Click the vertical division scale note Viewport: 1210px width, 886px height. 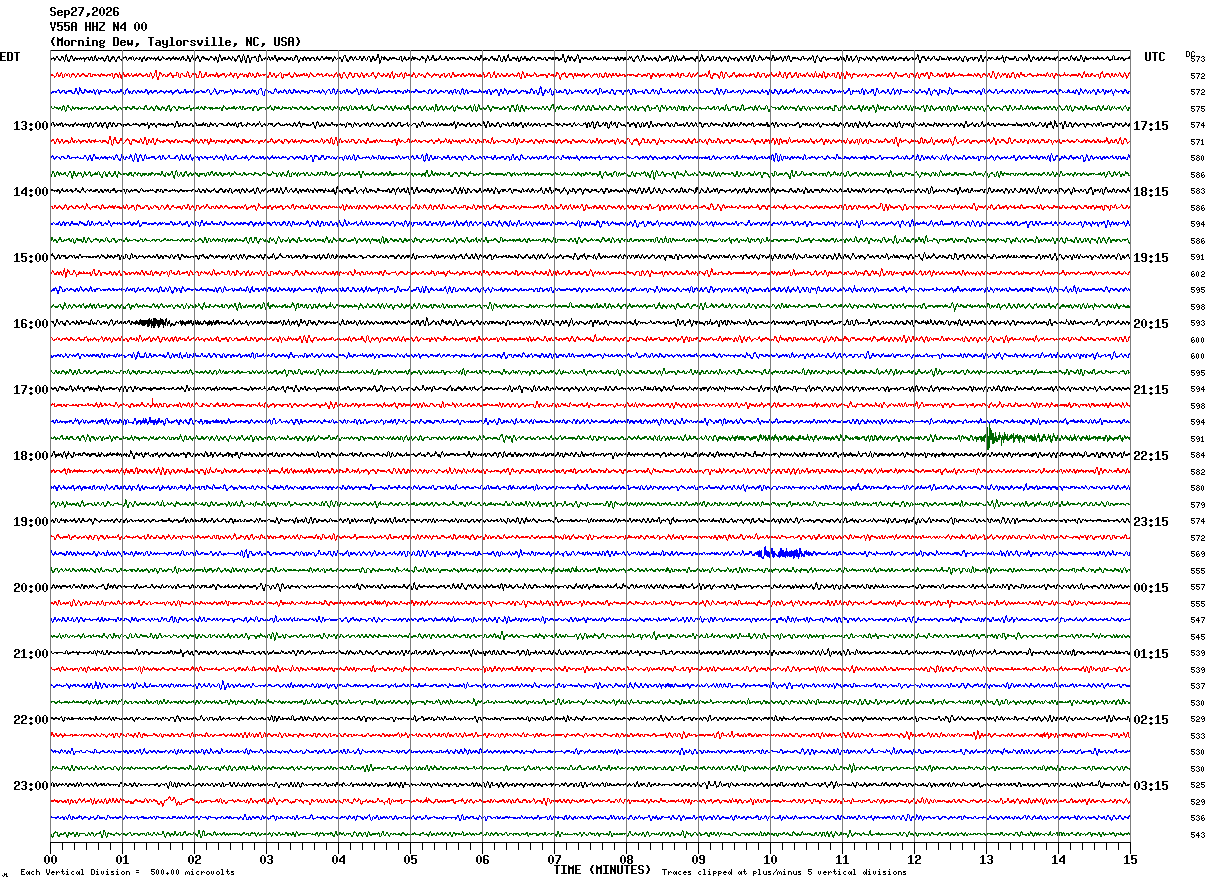click(127, 872)
